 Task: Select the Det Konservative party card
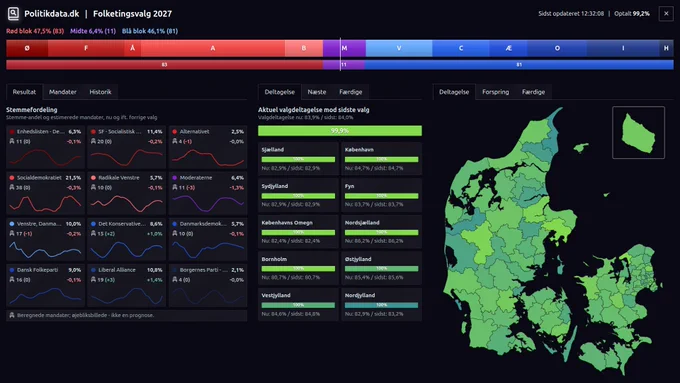click(127, 239)
